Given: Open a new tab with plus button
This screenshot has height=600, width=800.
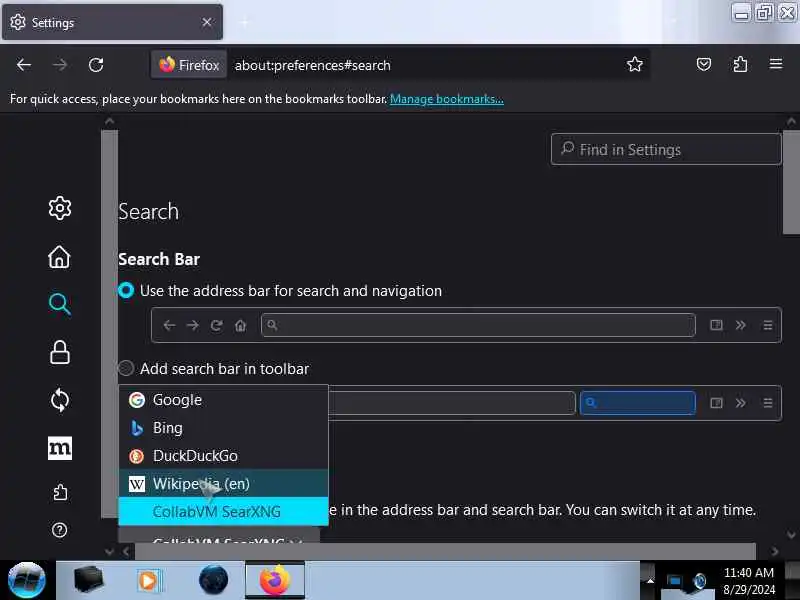Looking at the screenshot, I should coord(245,22).
